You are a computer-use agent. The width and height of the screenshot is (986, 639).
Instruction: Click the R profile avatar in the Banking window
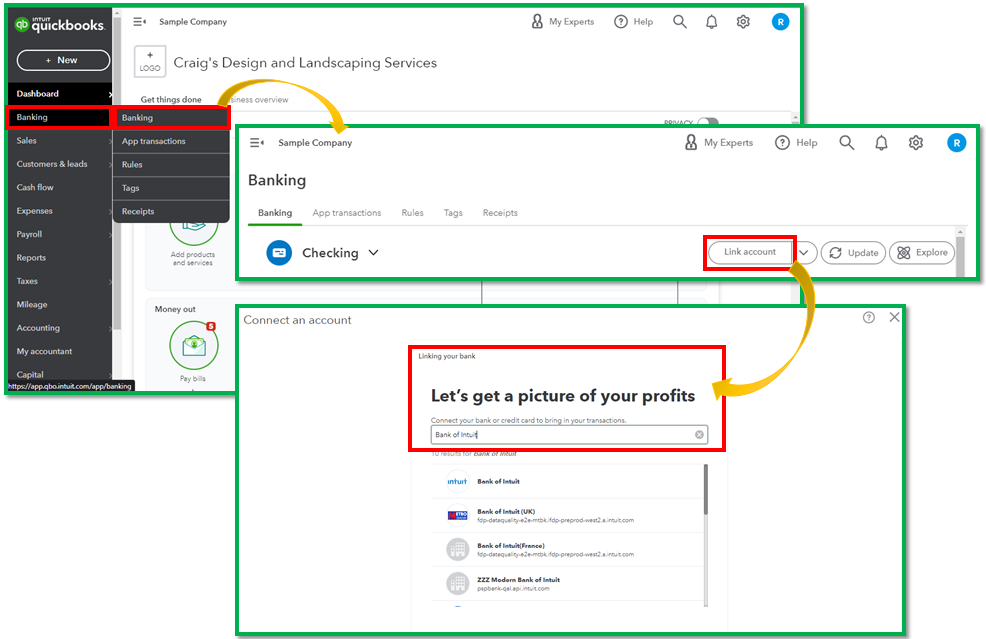tap(956, 143)
